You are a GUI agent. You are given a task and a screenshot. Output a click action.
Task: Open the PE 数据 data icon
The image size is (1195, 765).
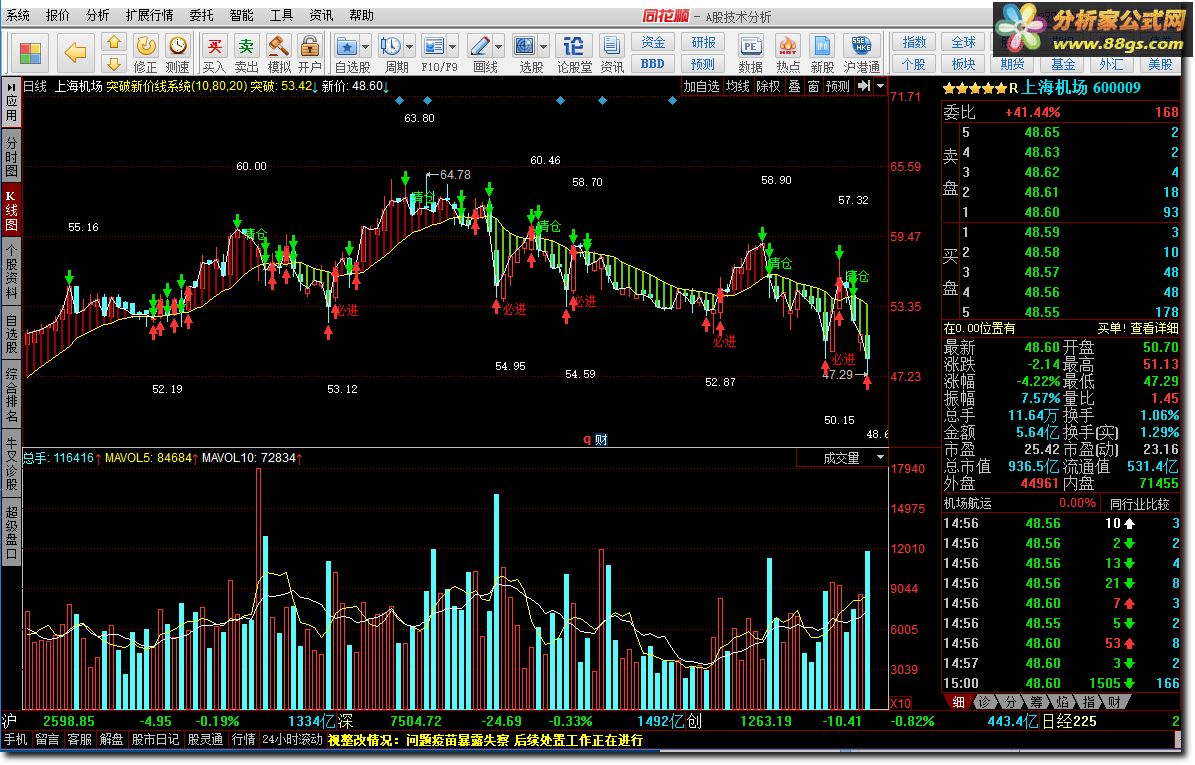click(x=750, y=46)
